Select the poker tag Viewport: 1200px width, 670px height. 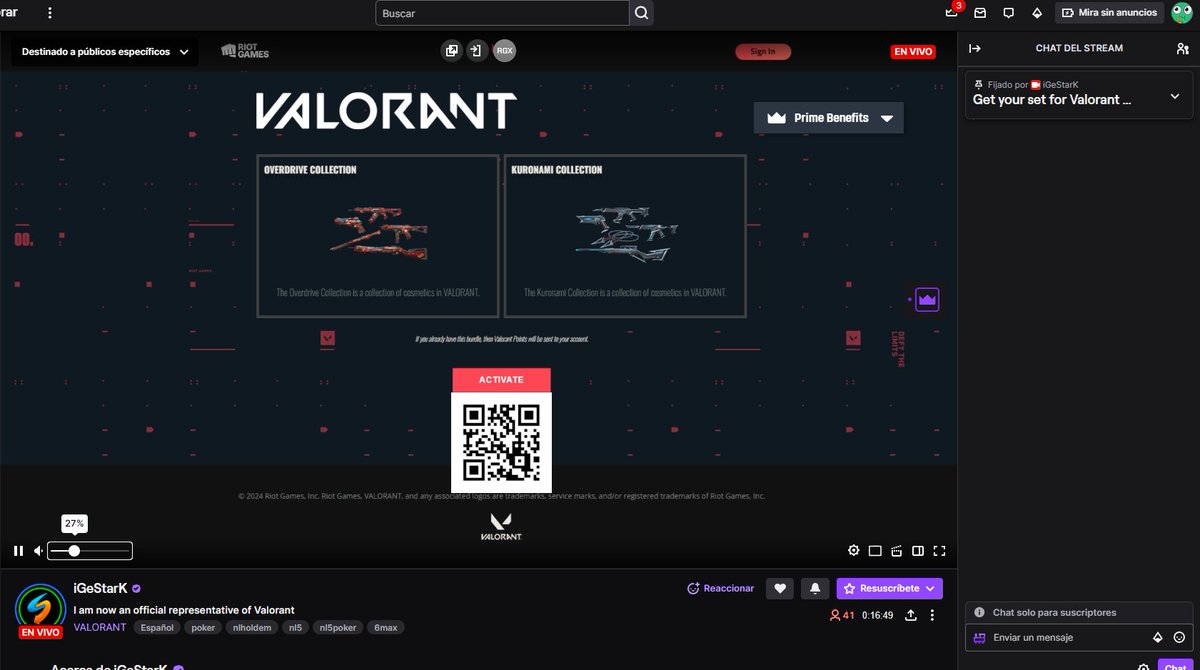tap(204, 628)
